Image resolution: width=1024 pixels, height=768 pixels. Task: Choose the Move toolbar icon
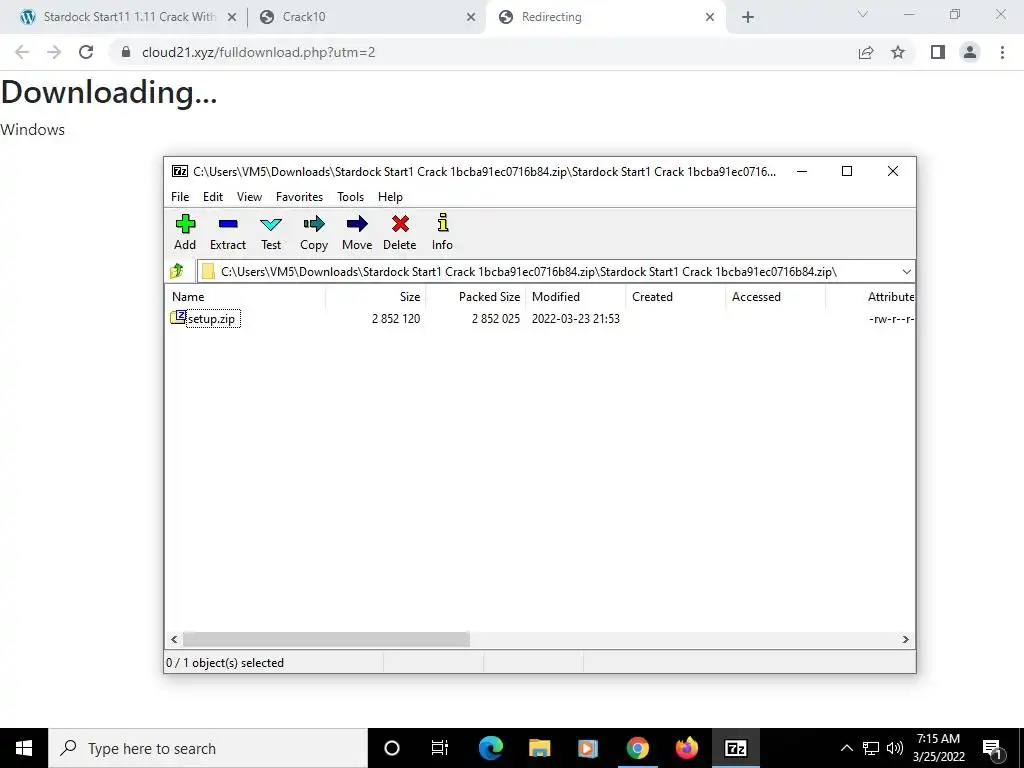point(357,232)
